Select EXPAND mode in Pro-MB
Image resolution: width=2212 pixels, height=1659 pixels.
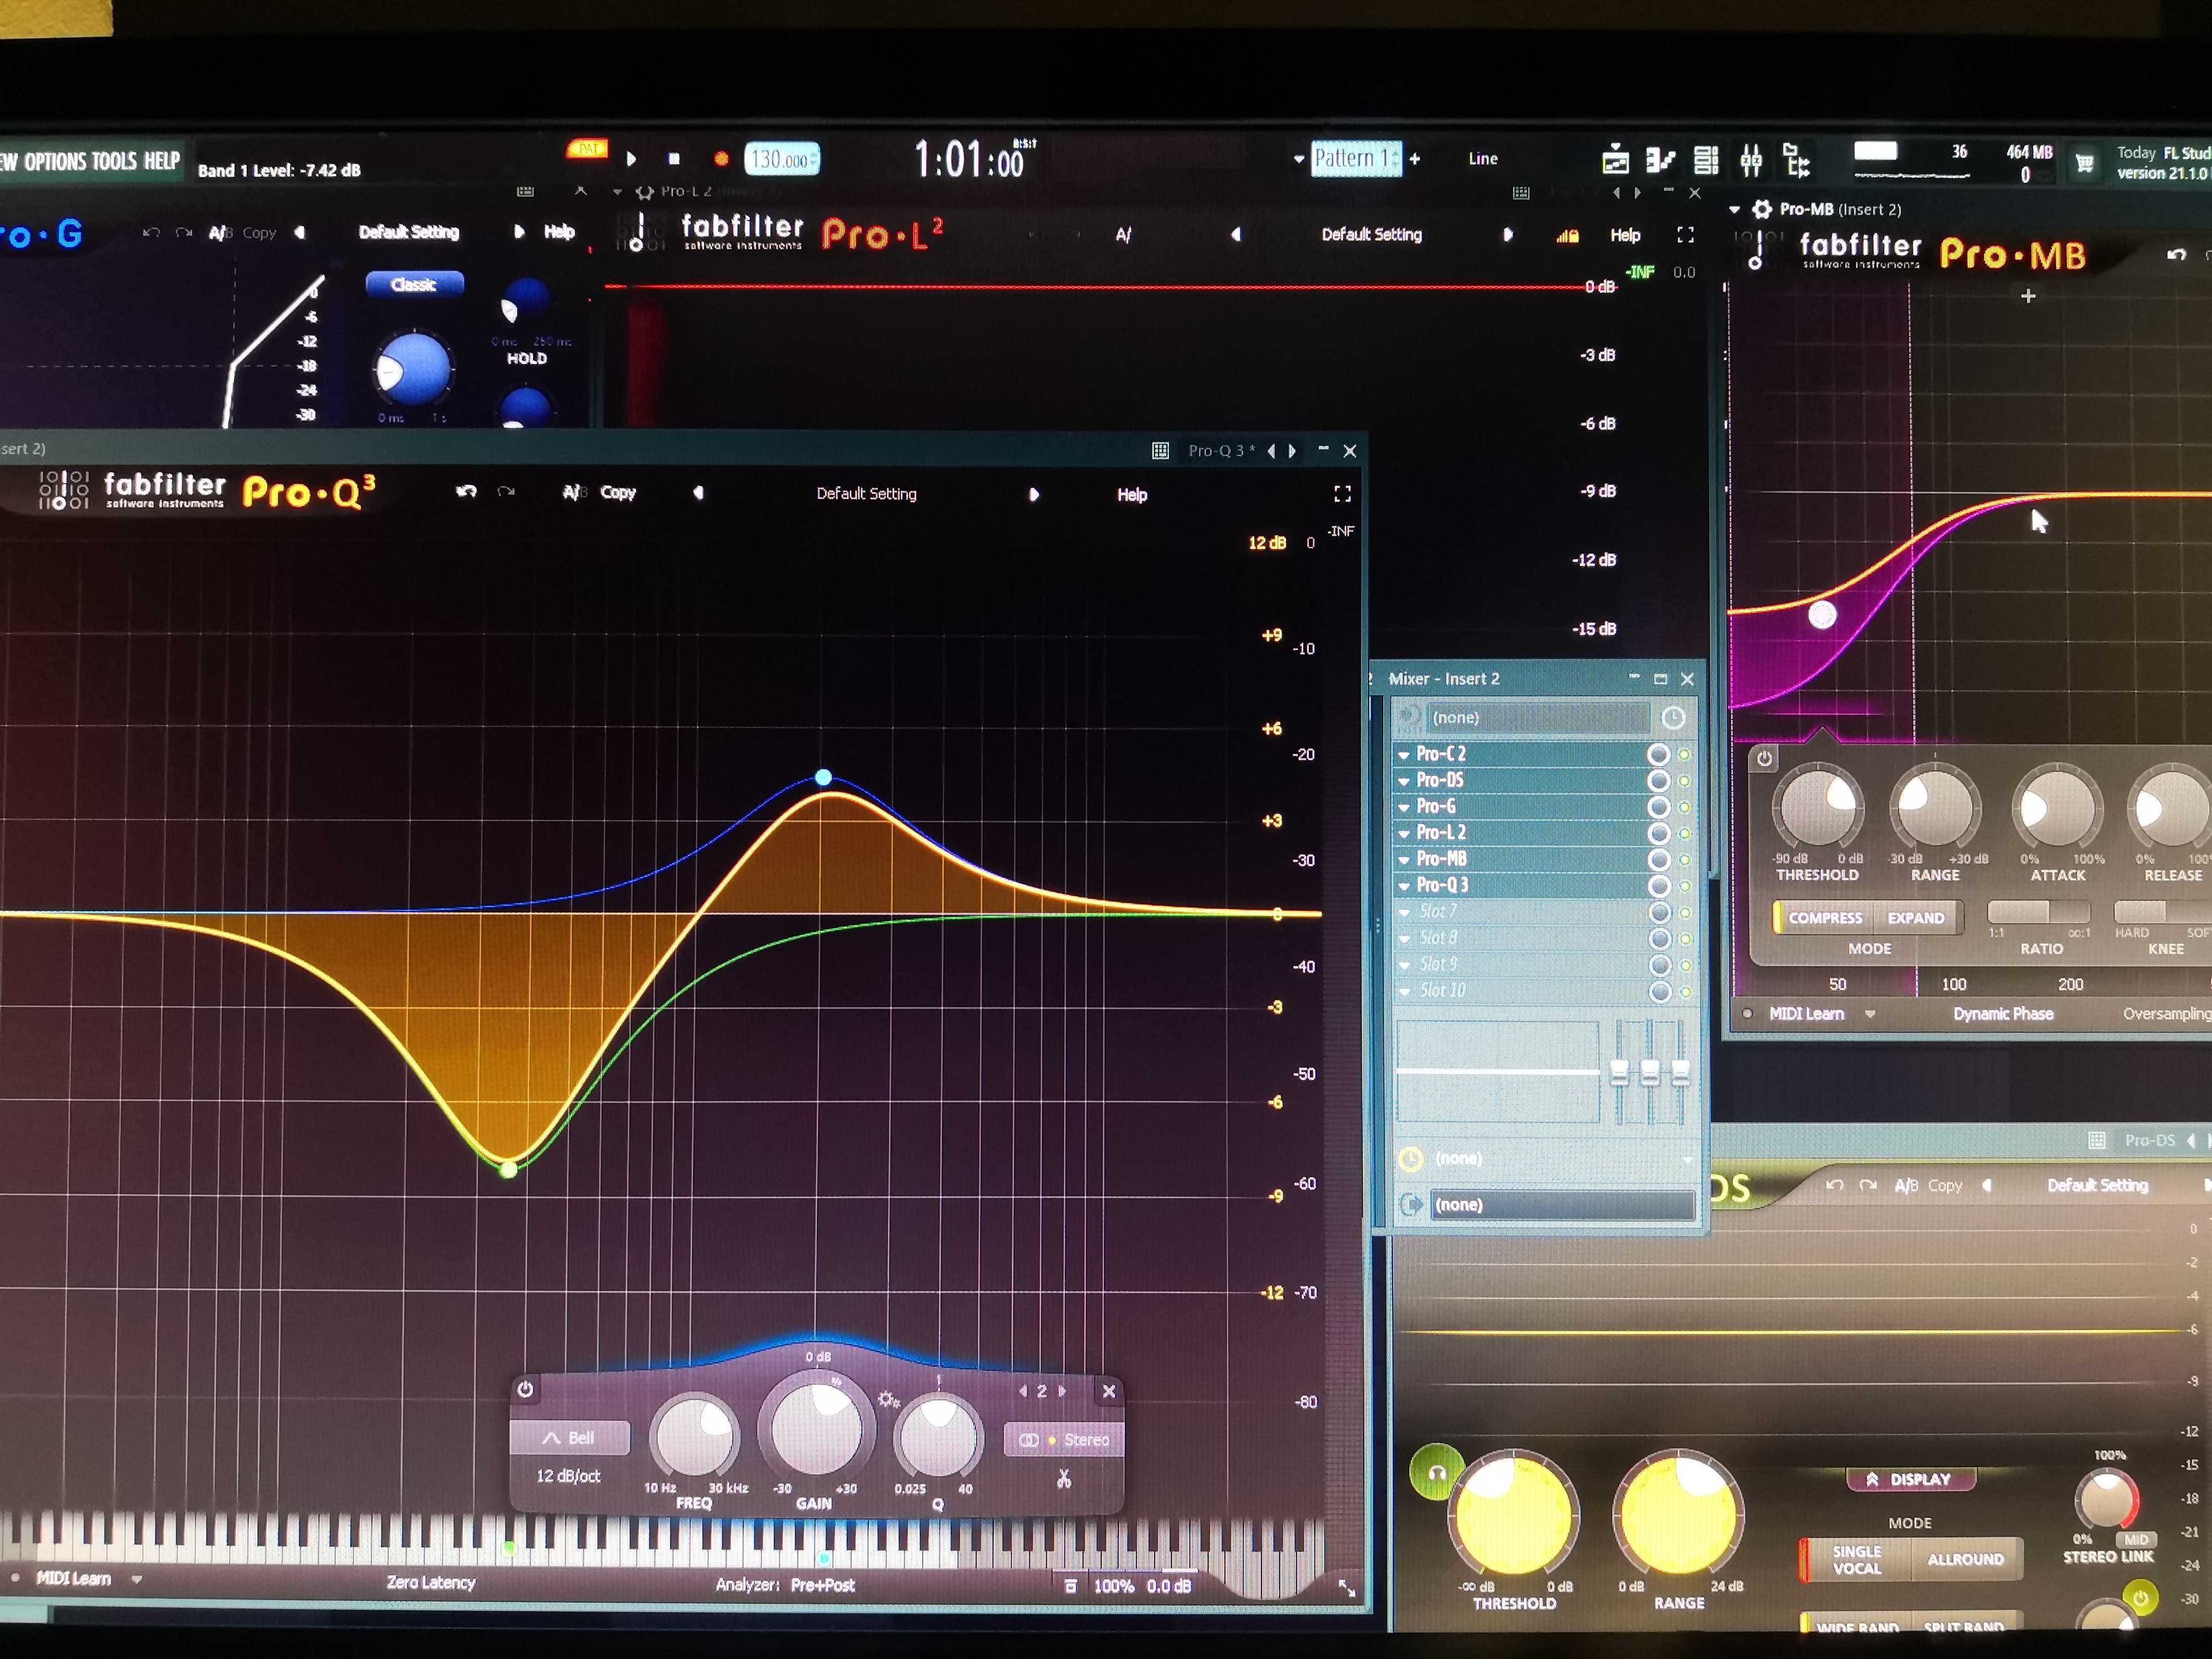[1916, 917]
